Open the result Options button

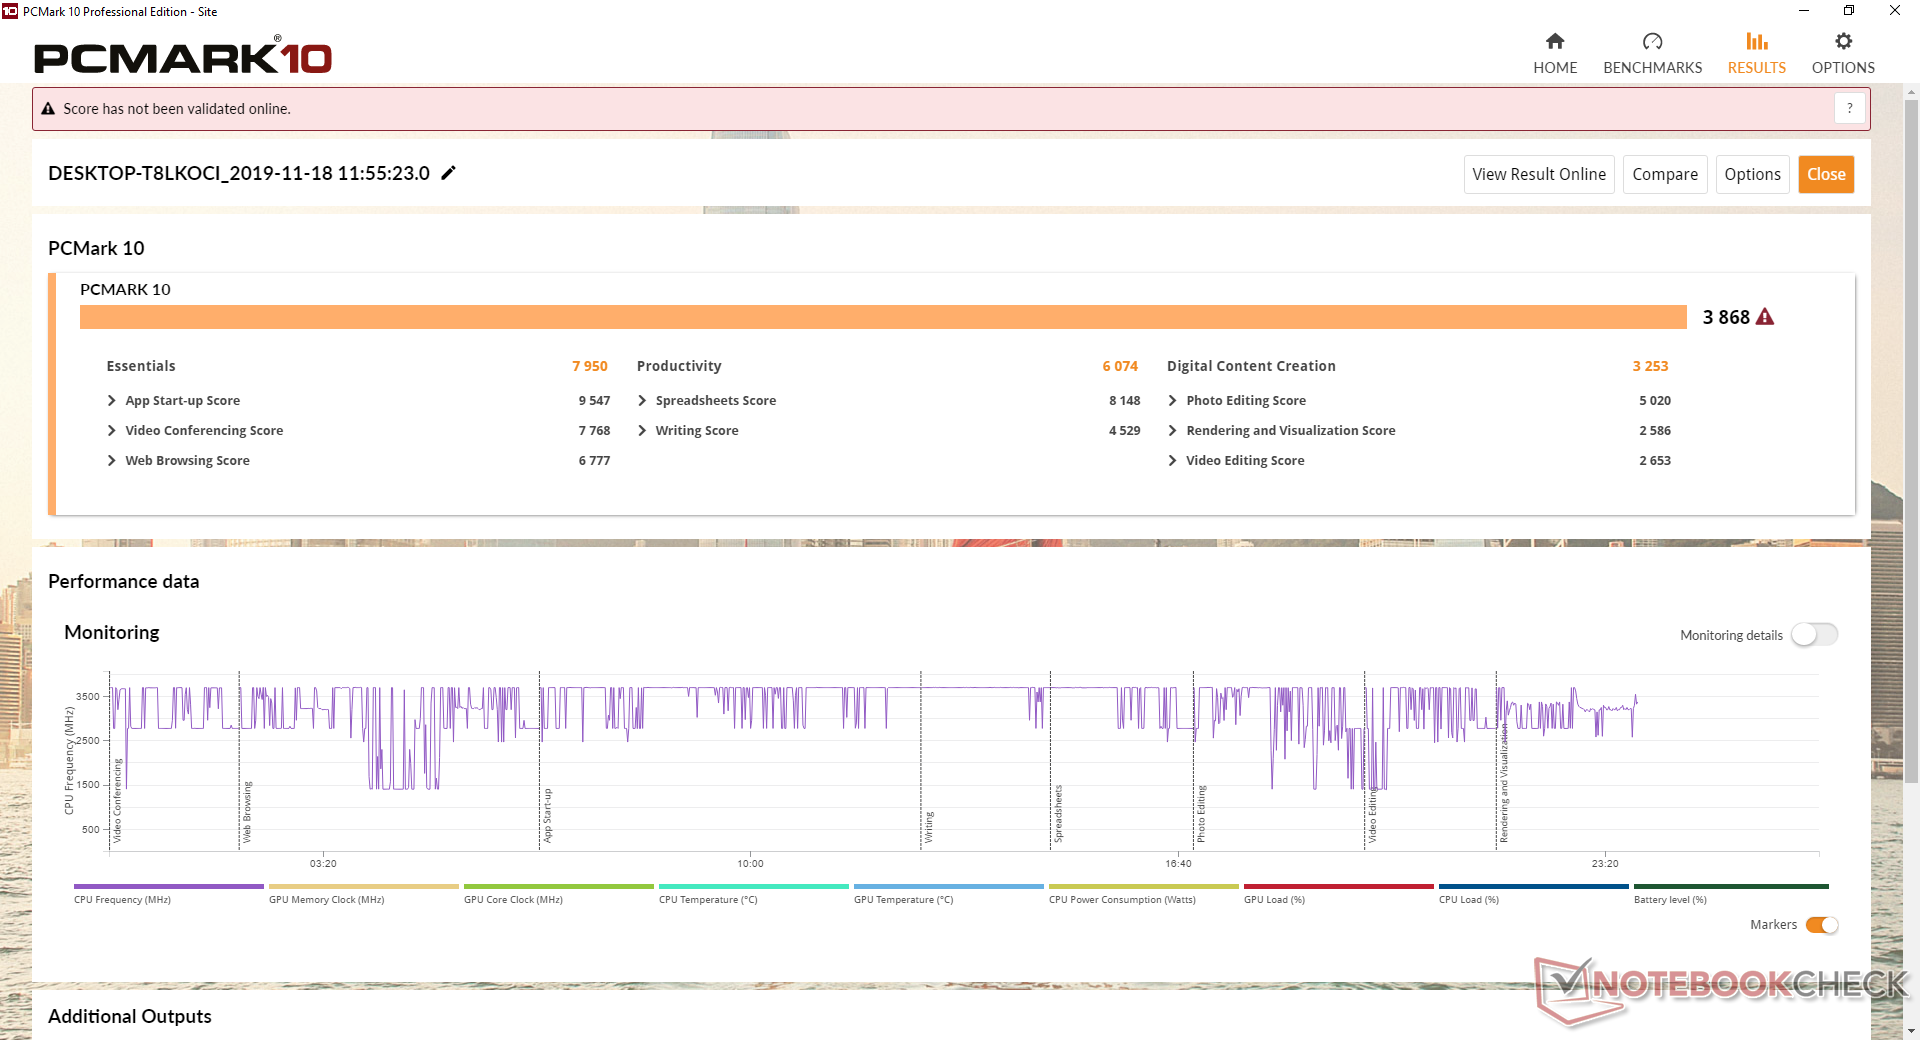click(1752, 174)
